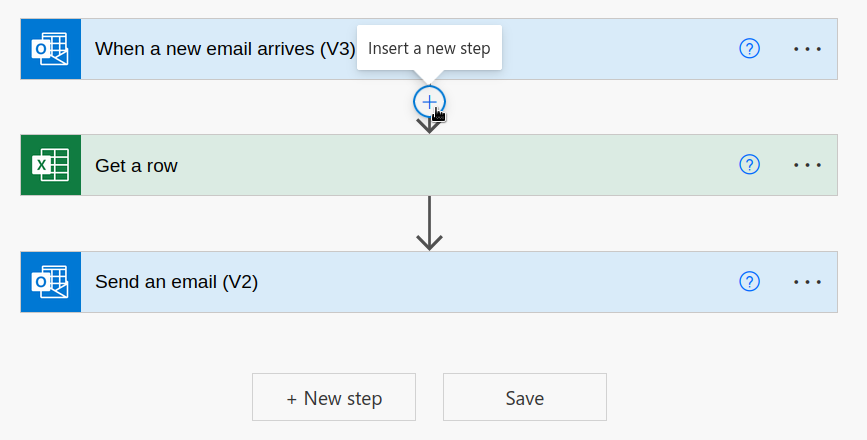
Task: Click the plus icon to insert a new step
Action: pos(429,102)
